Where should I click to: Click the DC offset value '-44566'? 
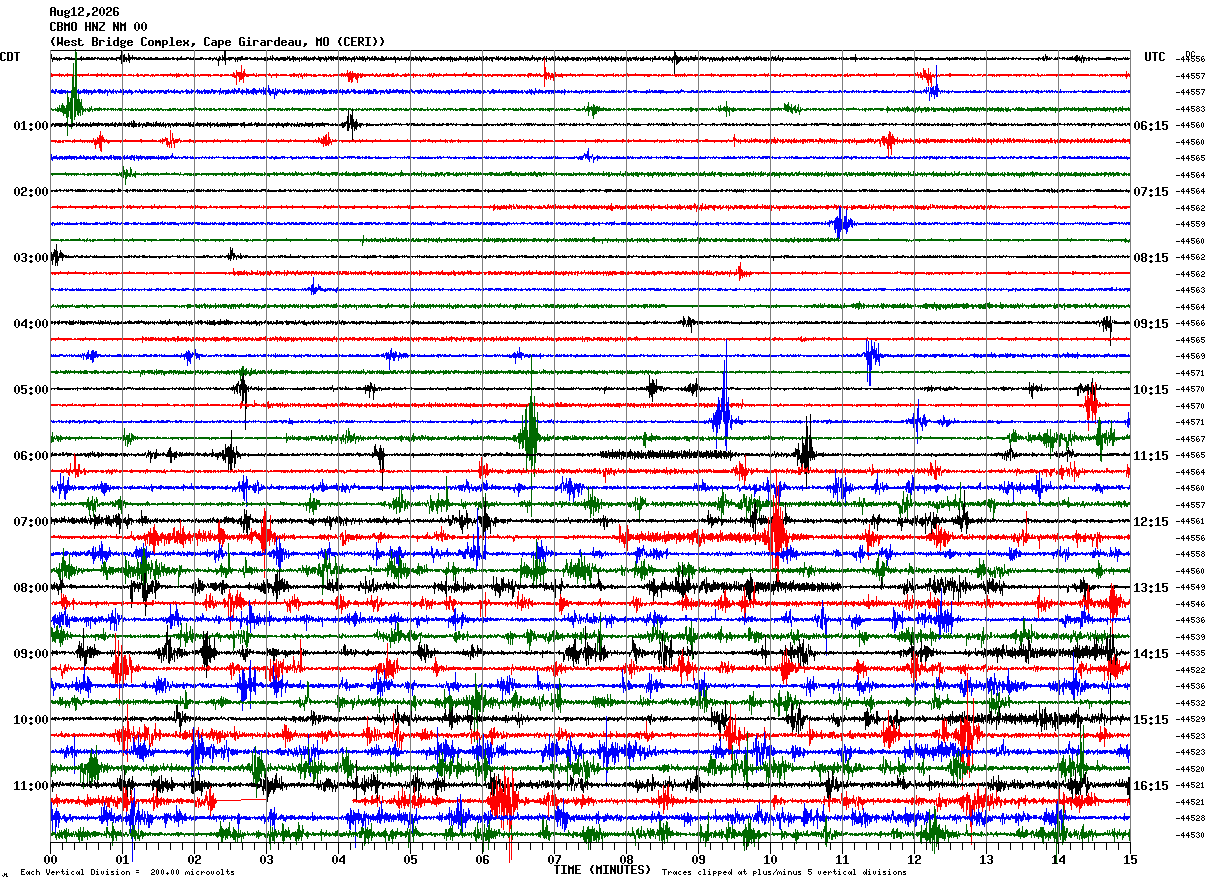pos(1190,323)
